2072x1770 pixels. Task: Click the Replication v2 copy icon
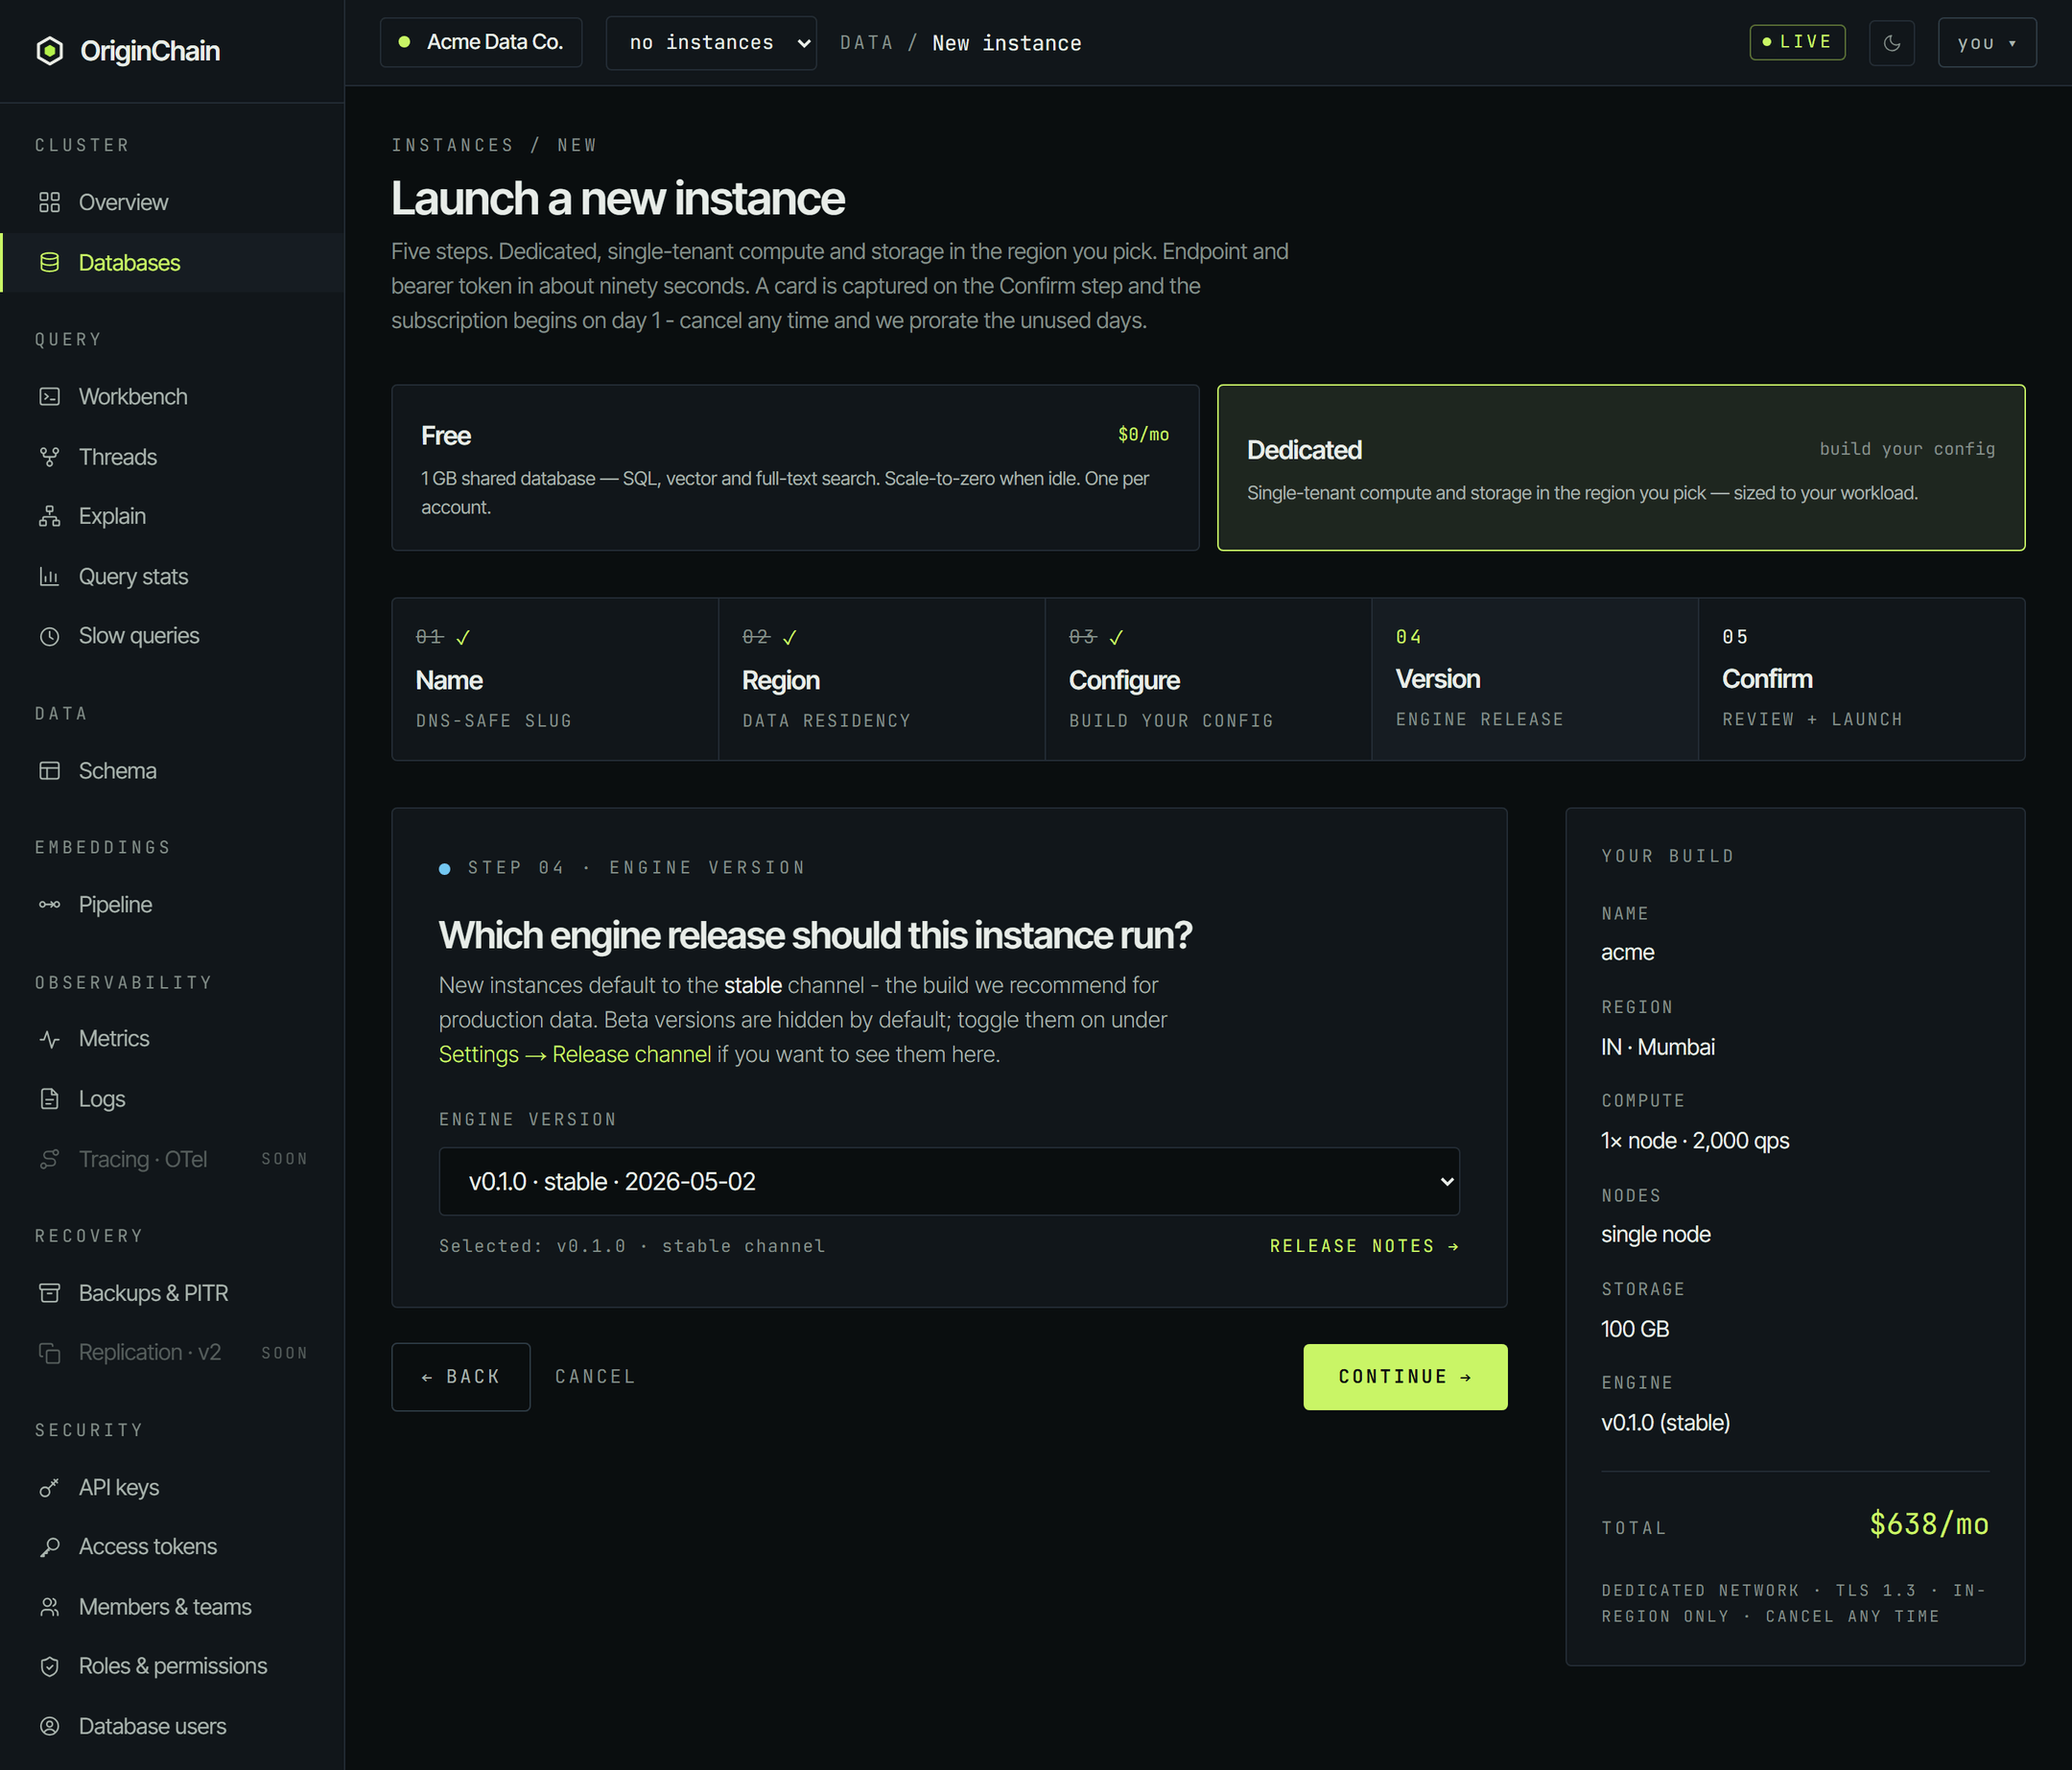click(x=49, y=1353)
